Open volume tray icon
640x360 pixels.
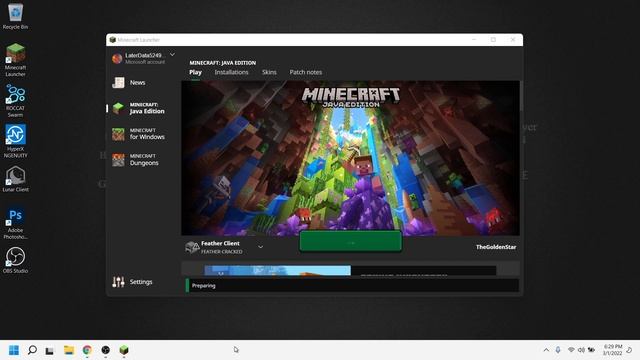[x=581, y=350]
